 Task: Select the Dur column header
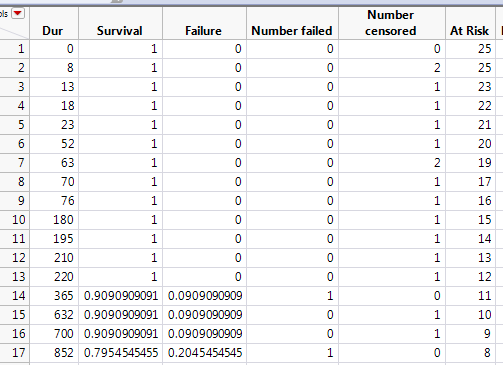click(54, 23)
